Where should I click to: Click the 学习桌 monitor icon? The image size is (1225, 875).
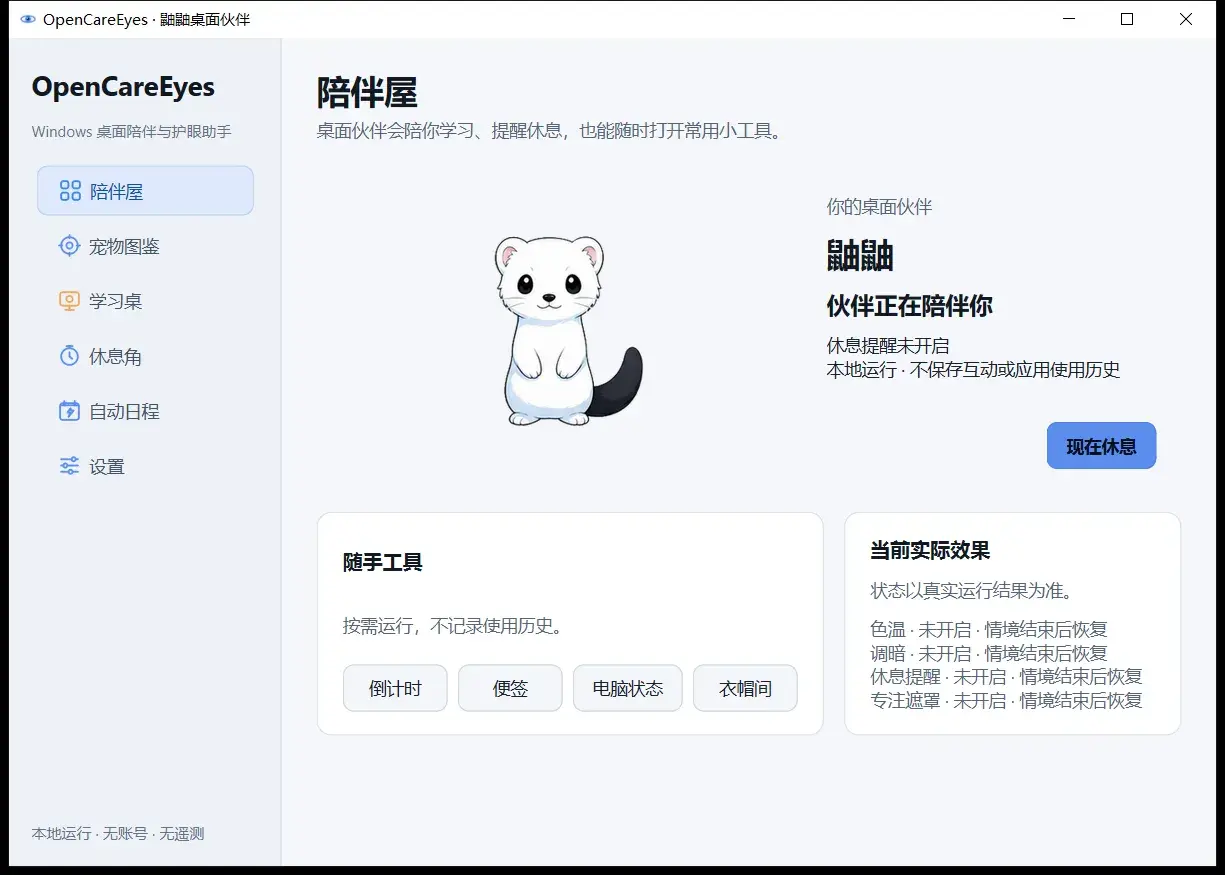[69, 301]
